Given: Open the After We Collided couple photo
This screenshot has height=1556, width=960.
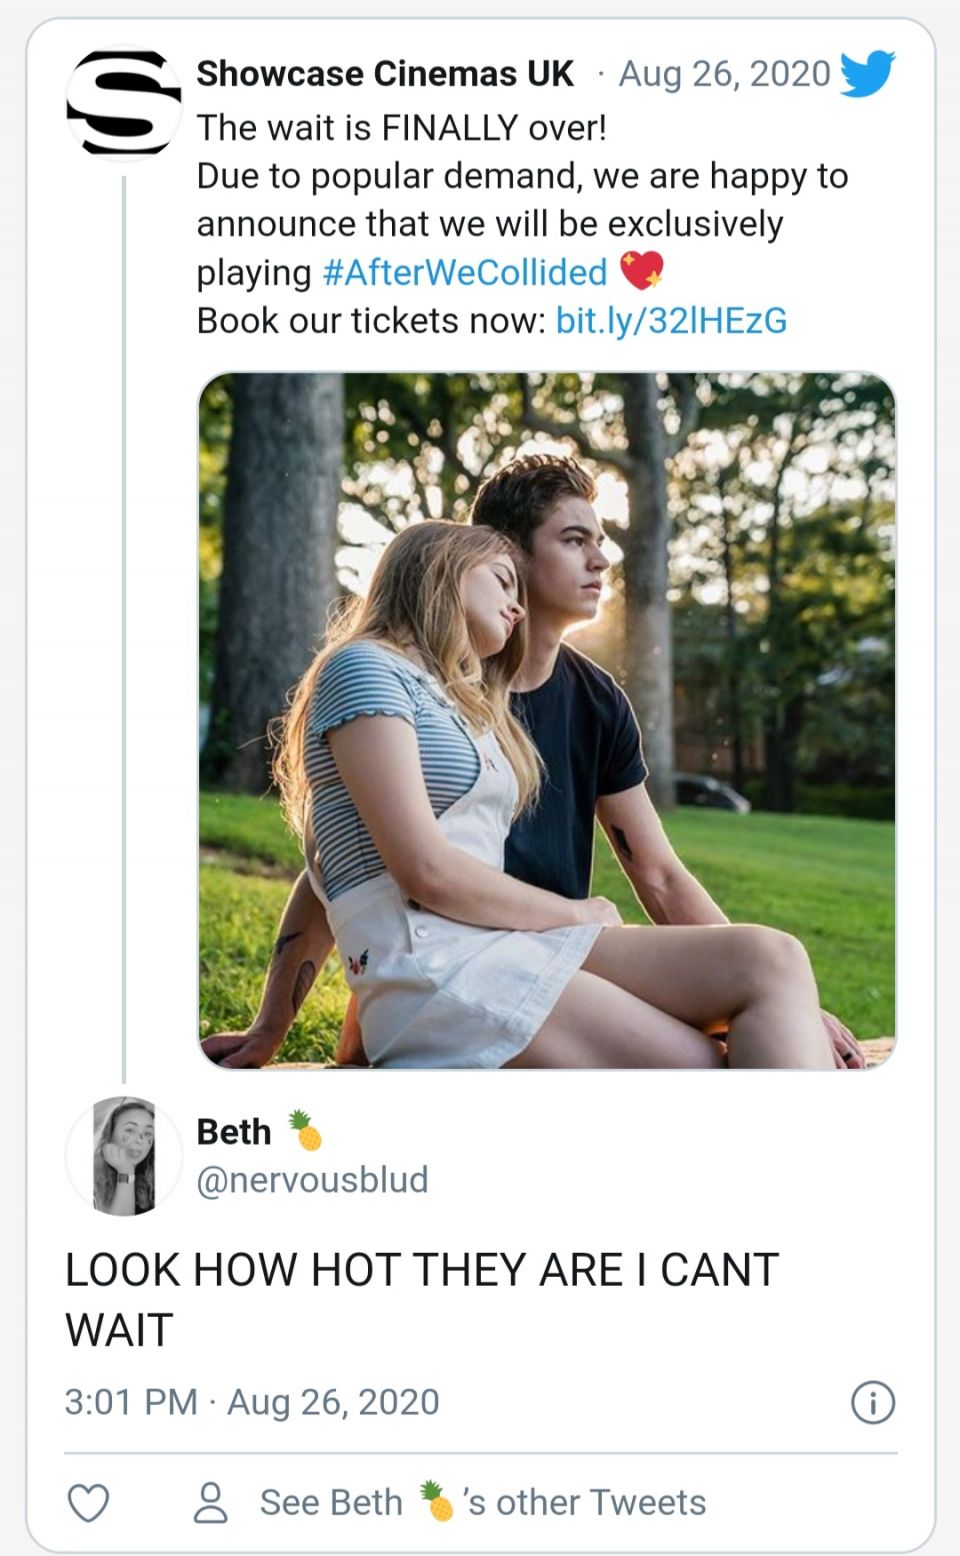Looking at the screenshot, I should tap(547, 720).
